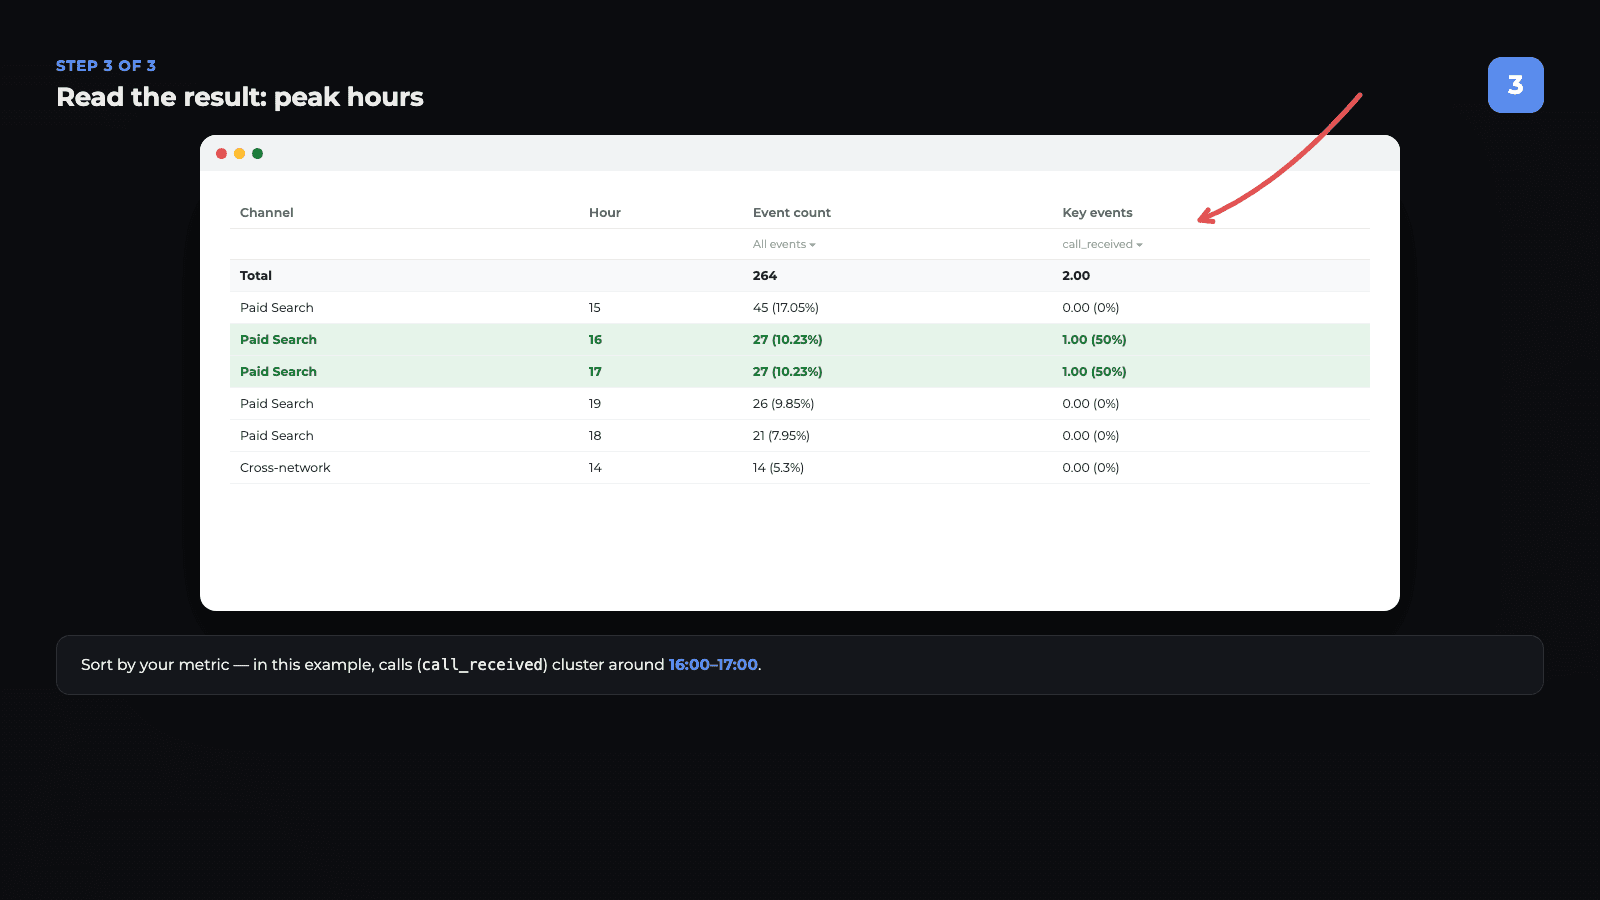Select the Cross-network row
This screenshot has width=1600, height=900.
point(800,468)
